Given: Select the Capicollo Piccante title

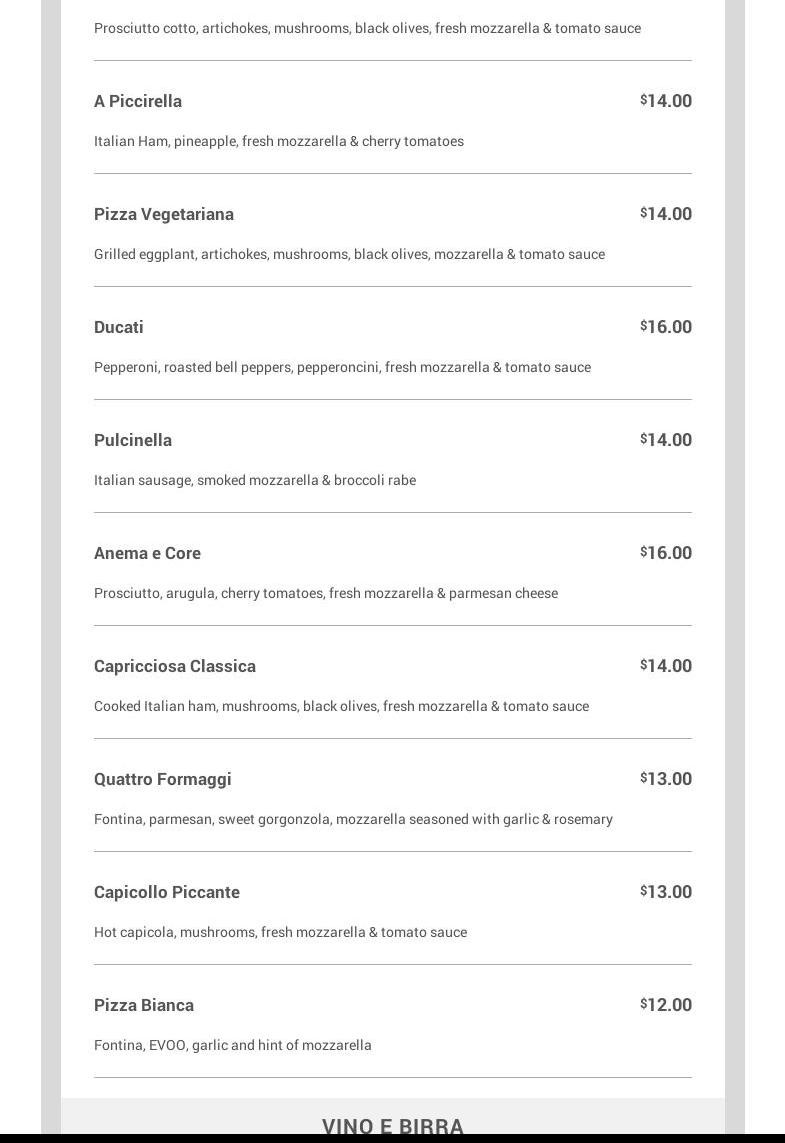Looking at the screenshot, I should [x=167, y=892].
